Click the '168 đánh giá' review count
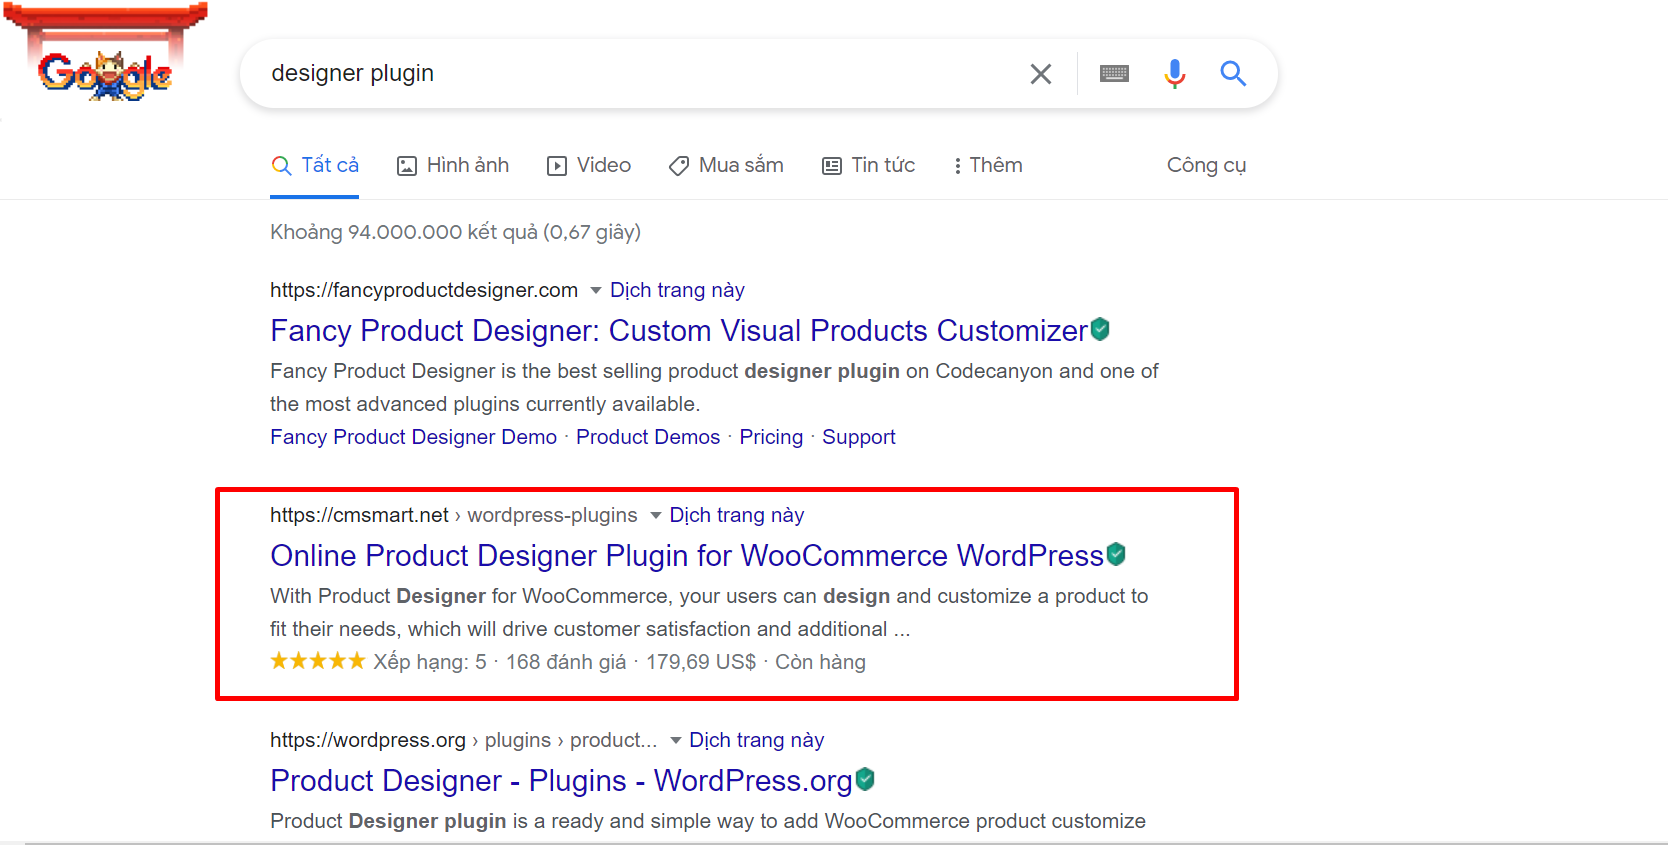The width and height of the screenshot is (1668, 845). click(566, 662)
